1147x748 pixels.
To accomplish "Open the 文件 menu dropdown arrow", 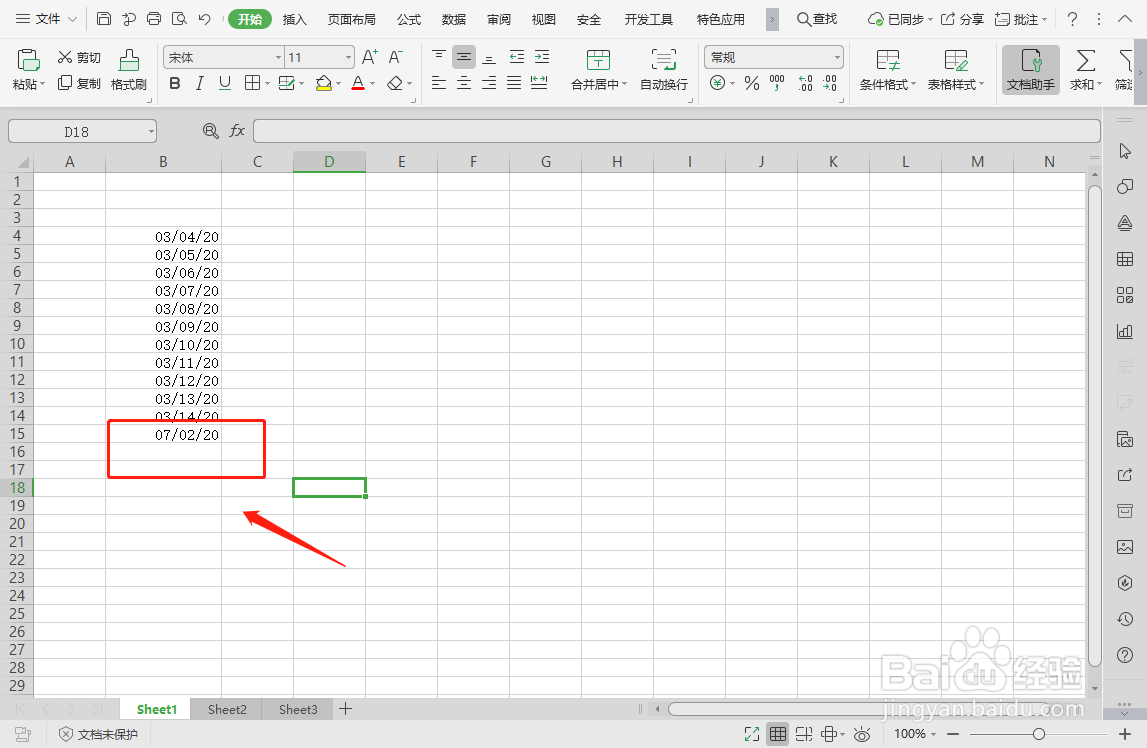I will click(72, 19).
